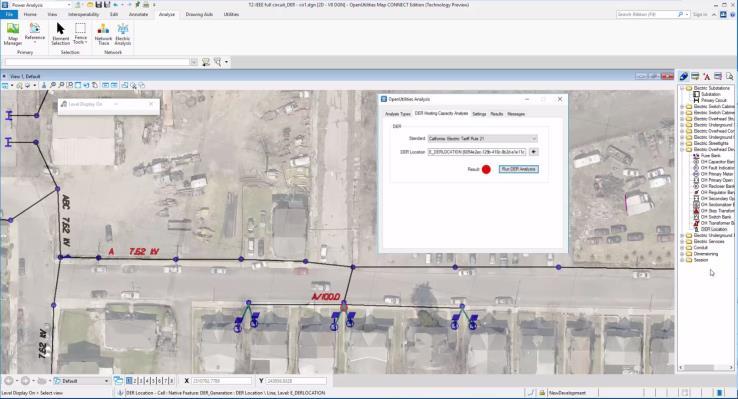Click the fit view tool icon
Image resolution: width=738 pixels, height=399 pixels.
pos(78,85)
